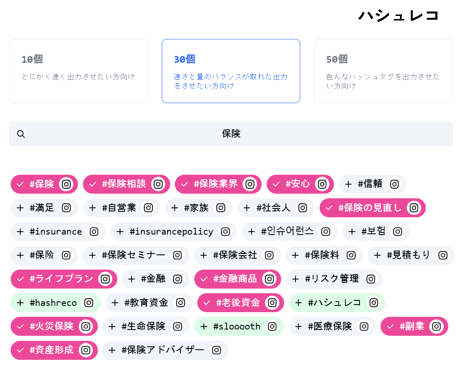Image resolution: width=471 pixels, height=380 pixels.
Task: Open Instagram icon on #insurance tag
Action: pyautogui.click(x=94, y=231)
